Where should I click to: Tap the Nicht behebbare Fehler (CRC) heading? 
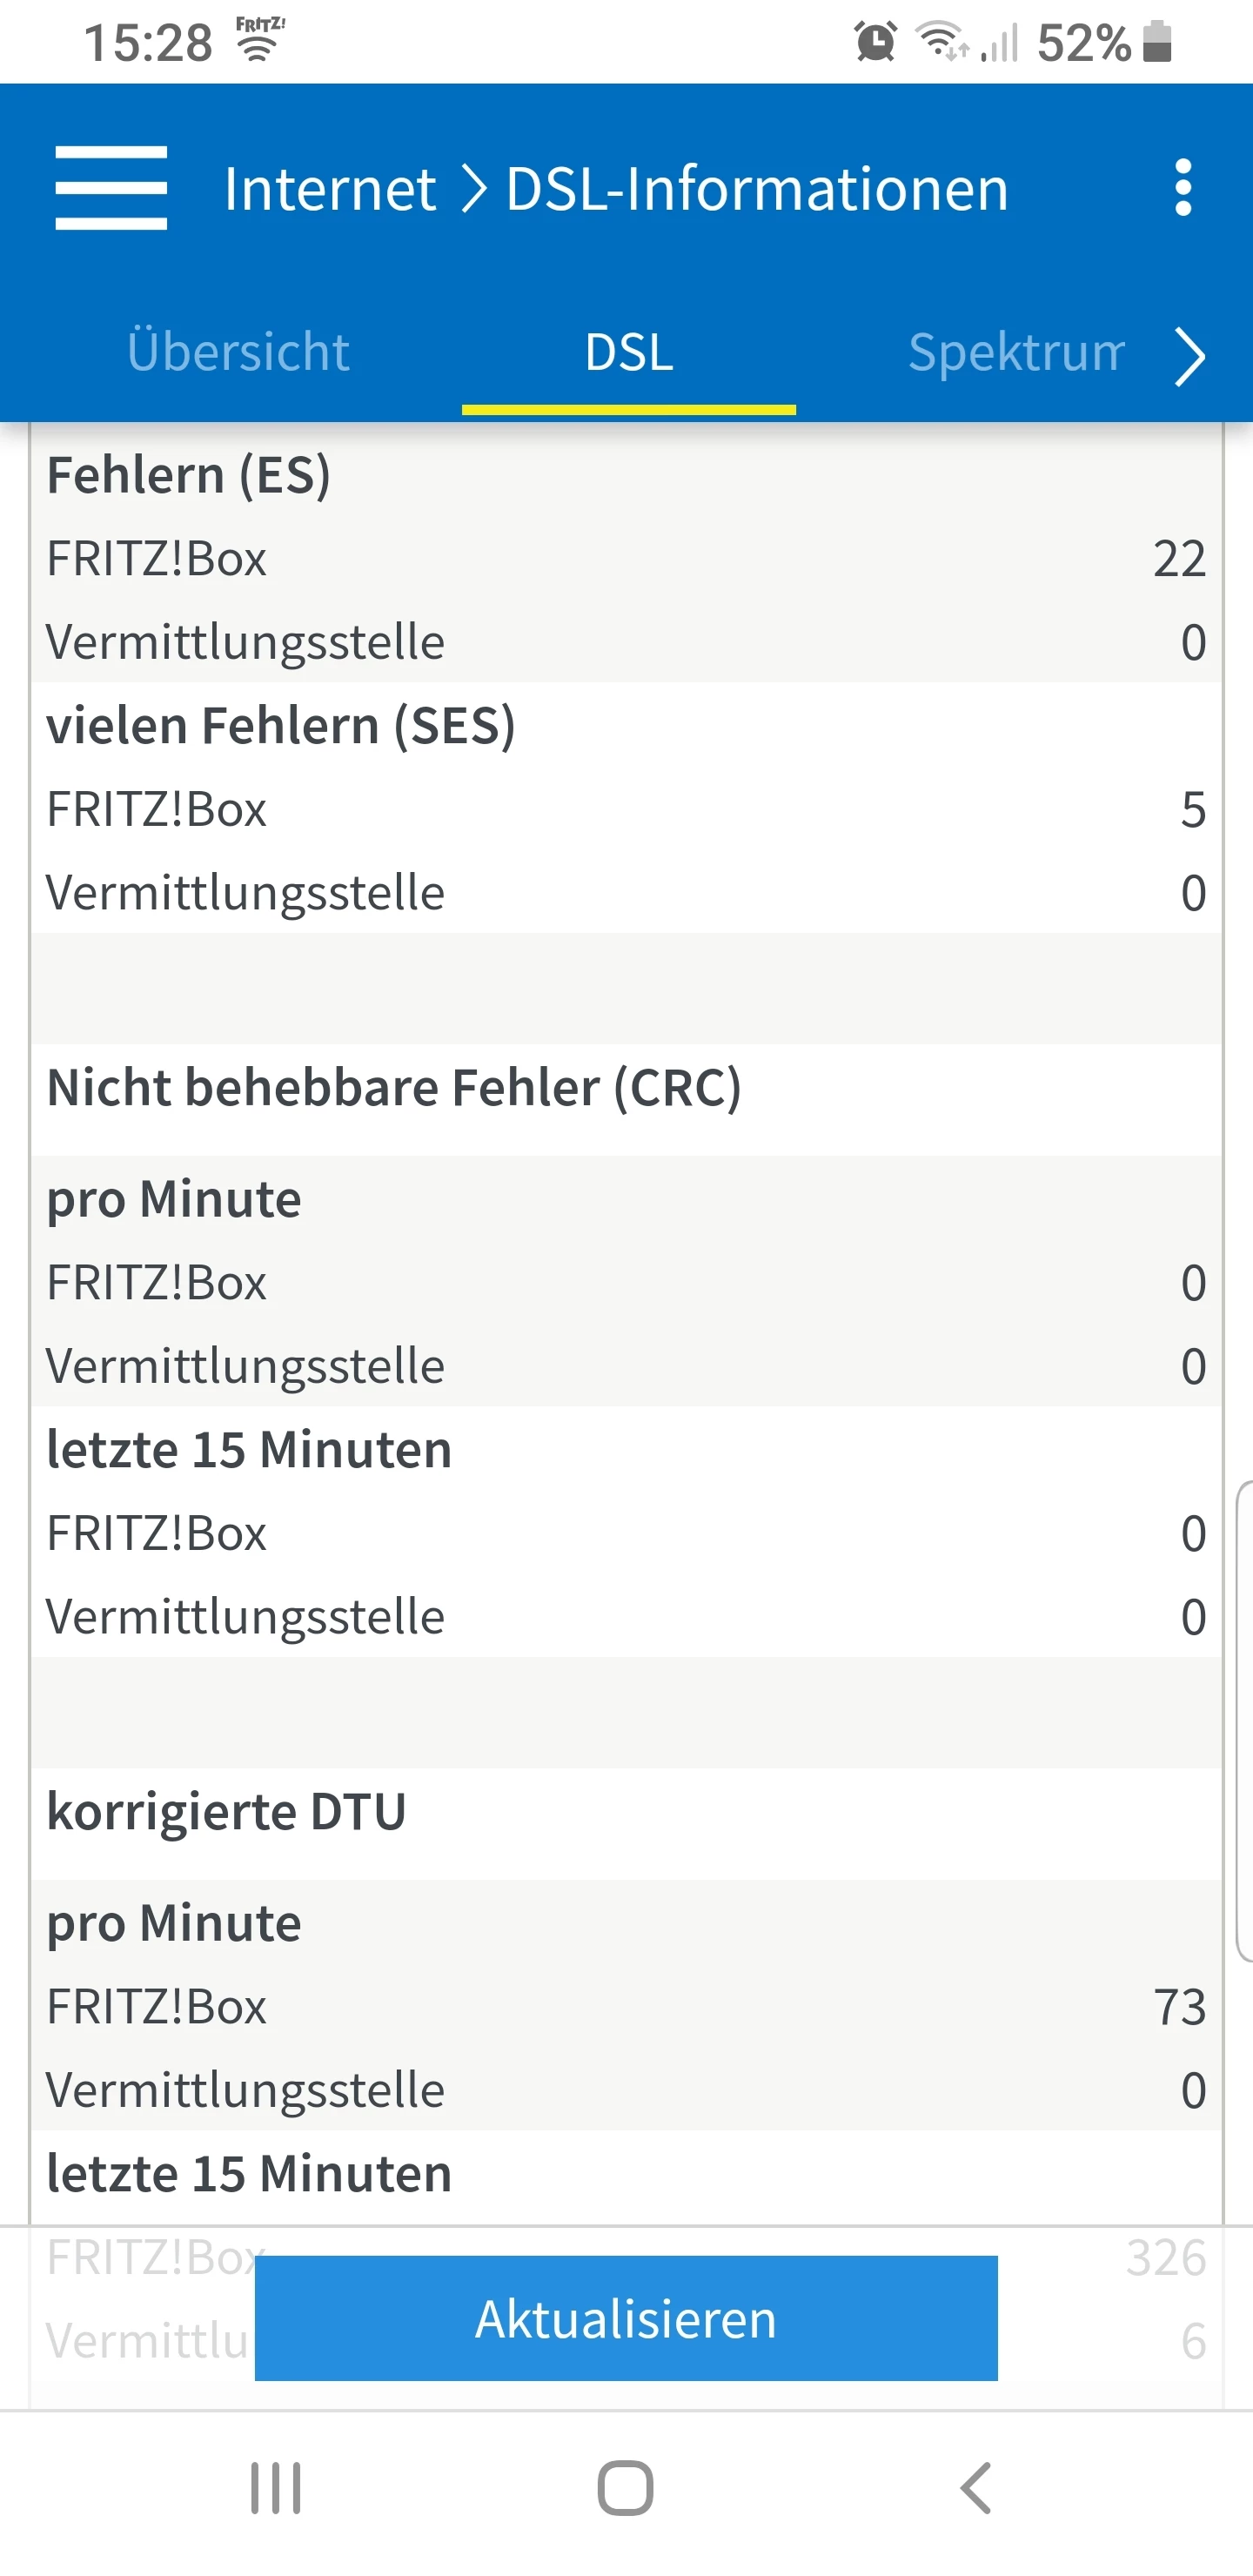[x=394, y=1088]
